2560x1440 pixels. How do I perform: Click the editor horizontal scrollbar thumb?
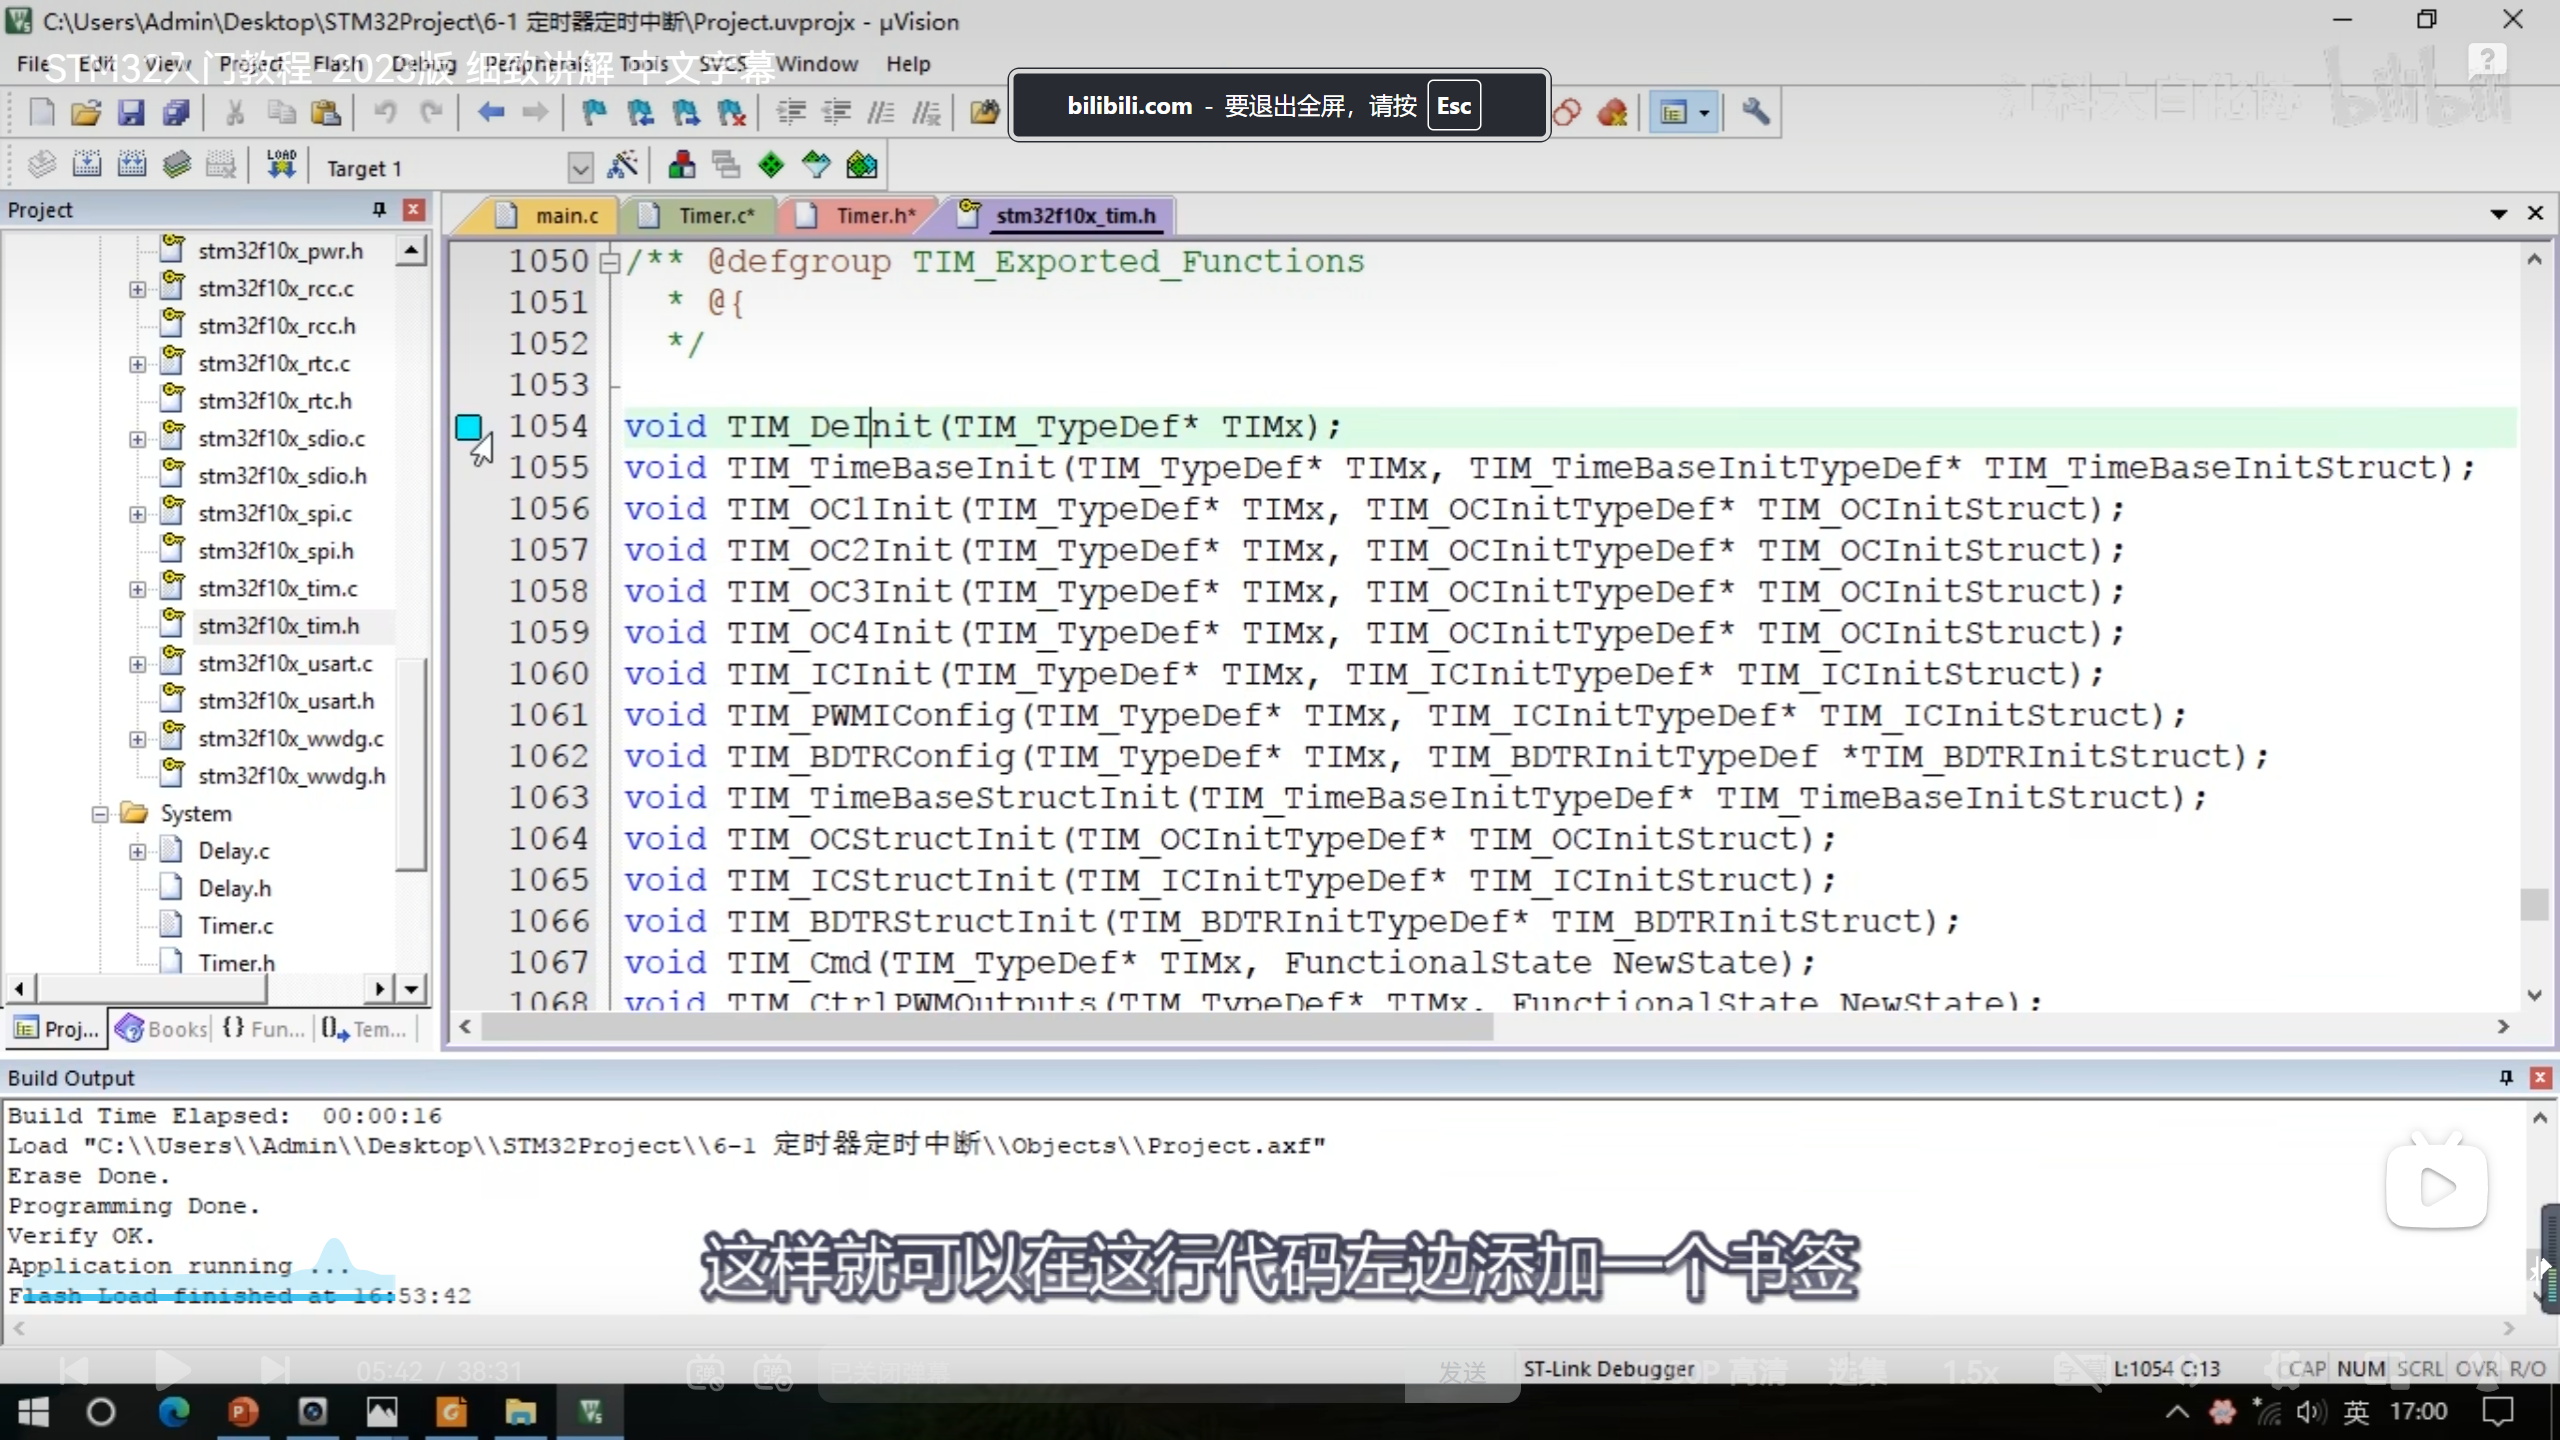[985, 1027]
